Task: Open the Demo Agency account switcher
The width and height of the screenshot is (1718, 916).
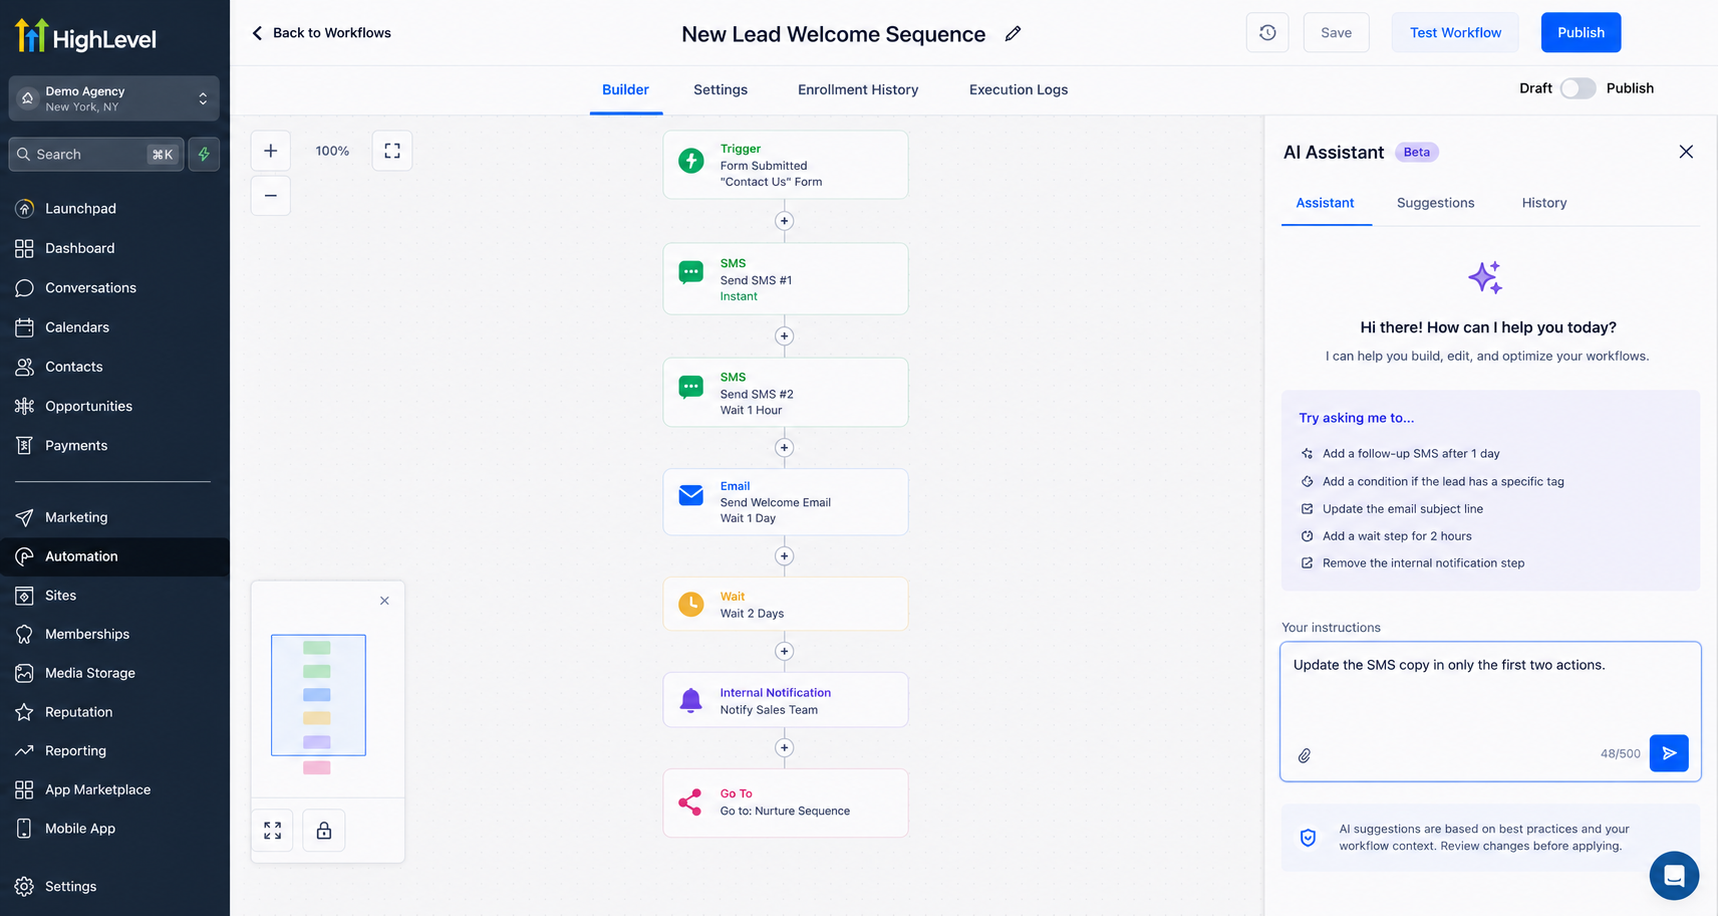Action: click(x=114, y=98)
